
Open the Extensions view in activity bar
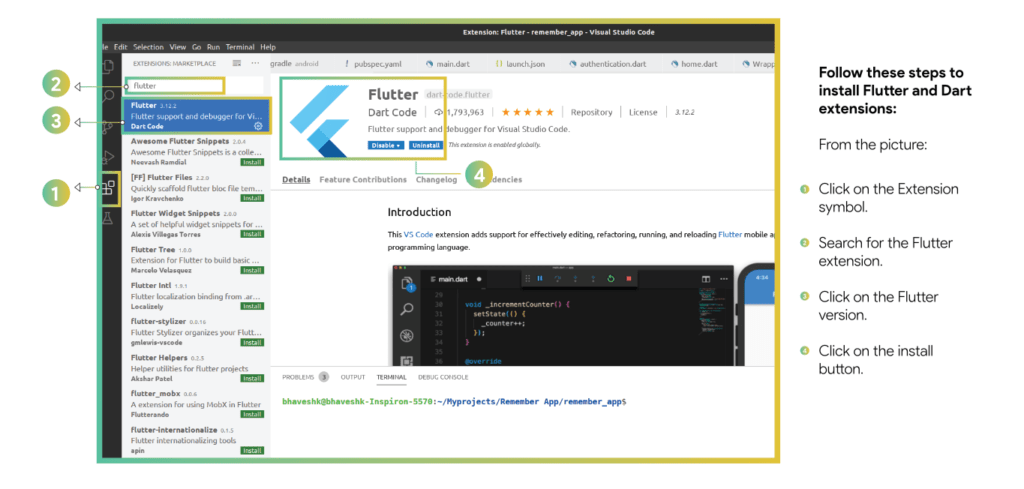tap(109, 187)
